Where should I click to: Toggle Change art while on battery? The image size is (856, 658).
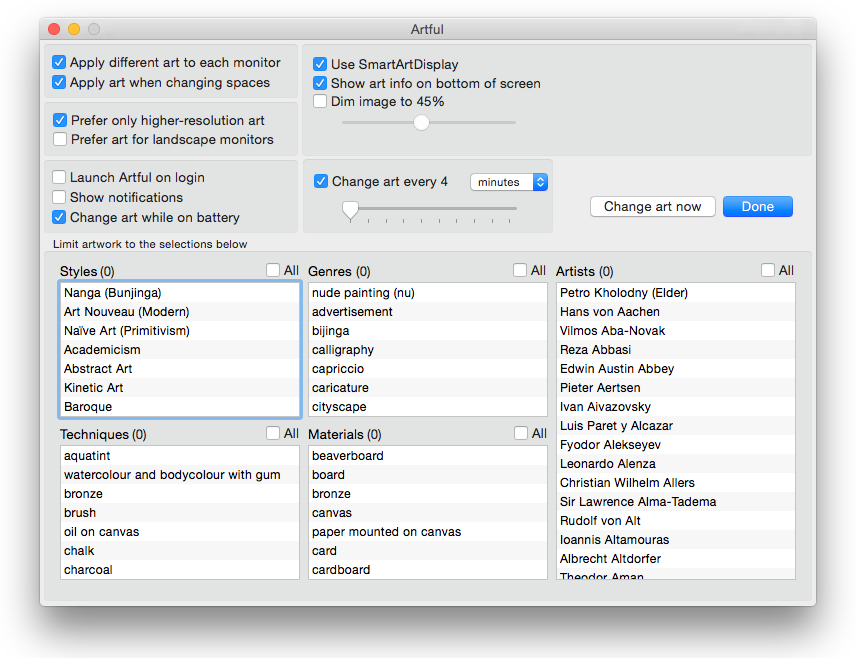[x=59, y=217]
